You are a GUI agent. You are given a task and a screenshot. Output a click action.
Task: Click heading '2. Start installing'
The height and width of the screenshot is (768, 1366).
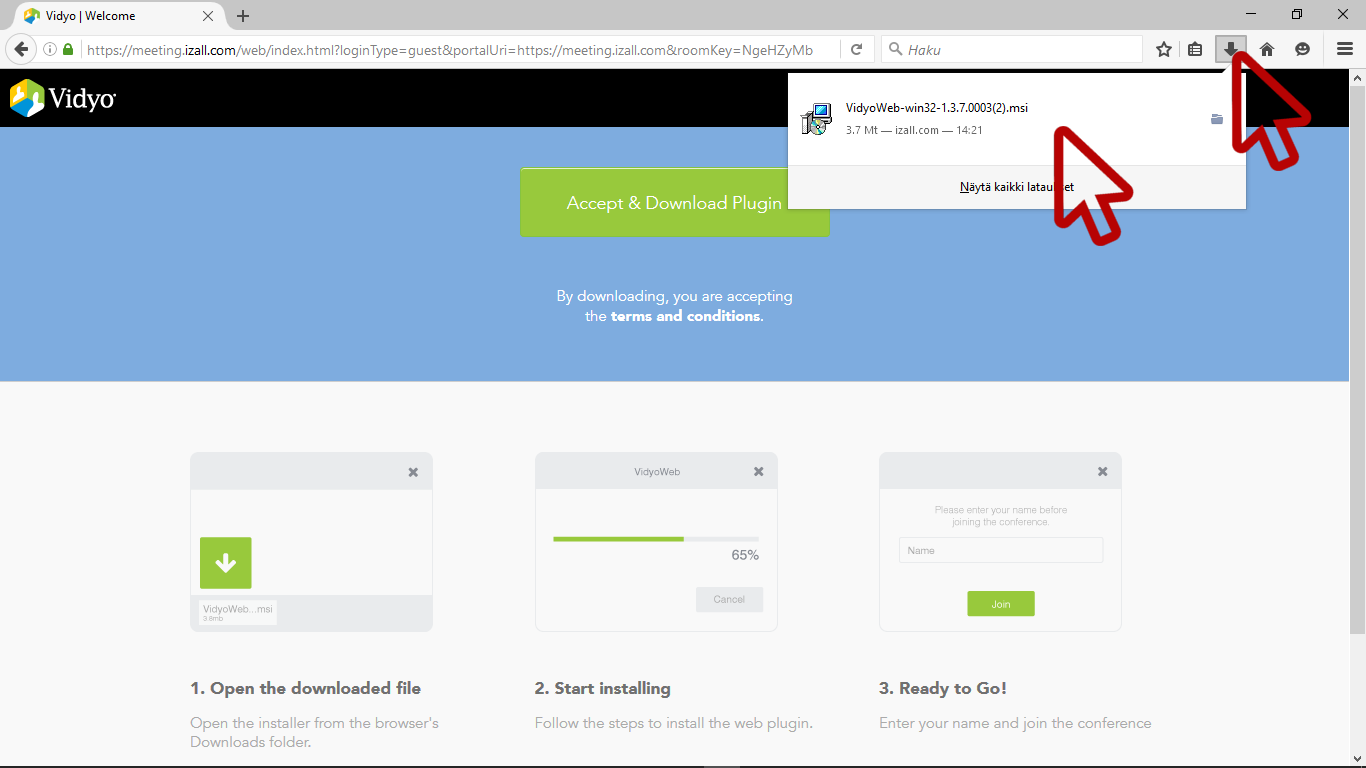[603, 688]
